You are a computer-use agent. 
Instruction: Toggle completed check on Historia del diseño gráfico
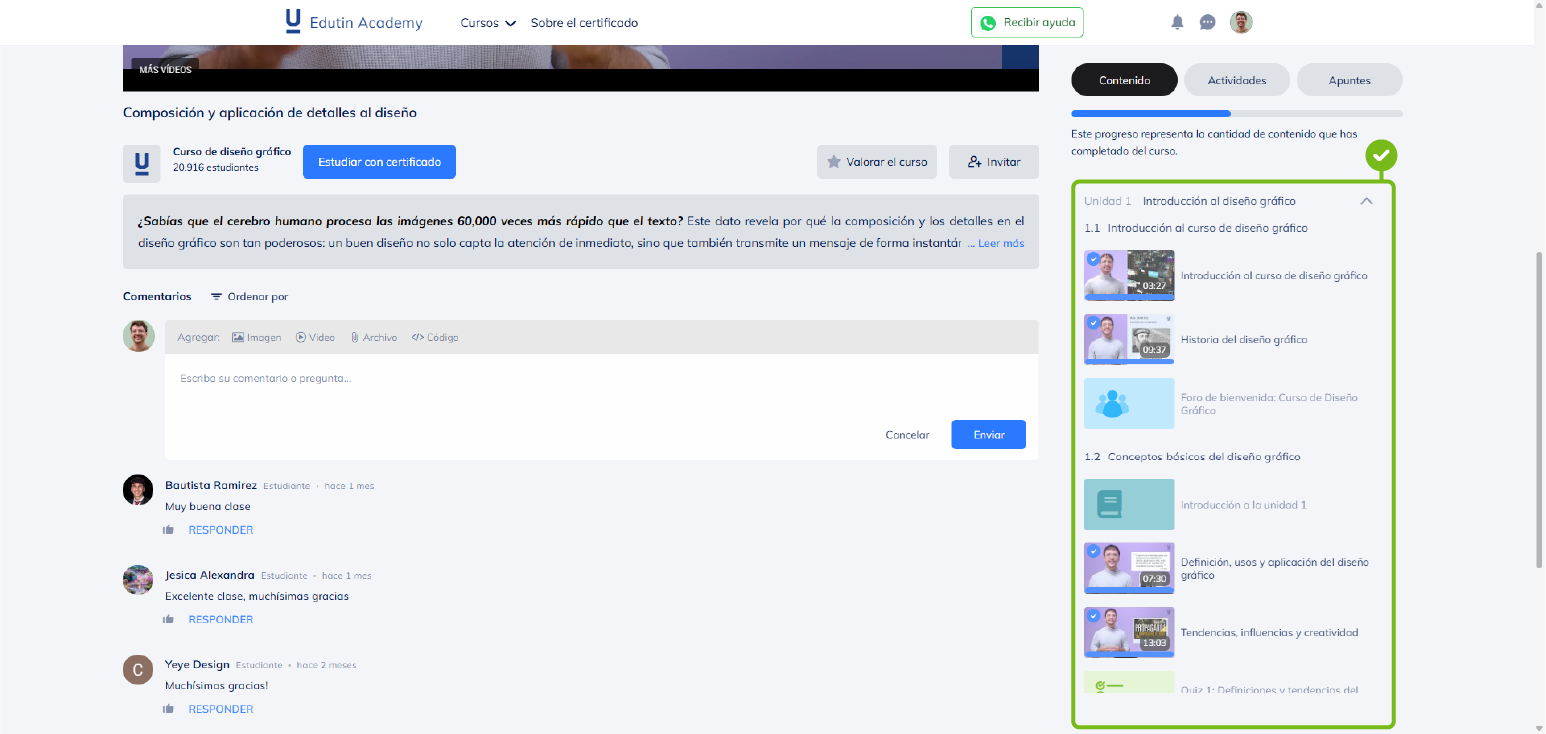tap(1093, 323)
